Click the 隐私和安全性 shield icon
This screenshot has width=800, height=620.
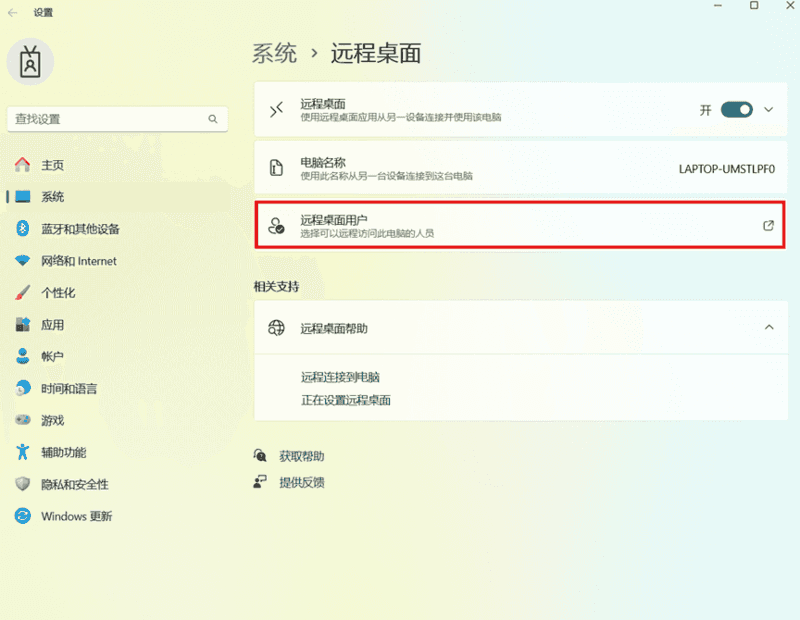[x=22, y=484]
